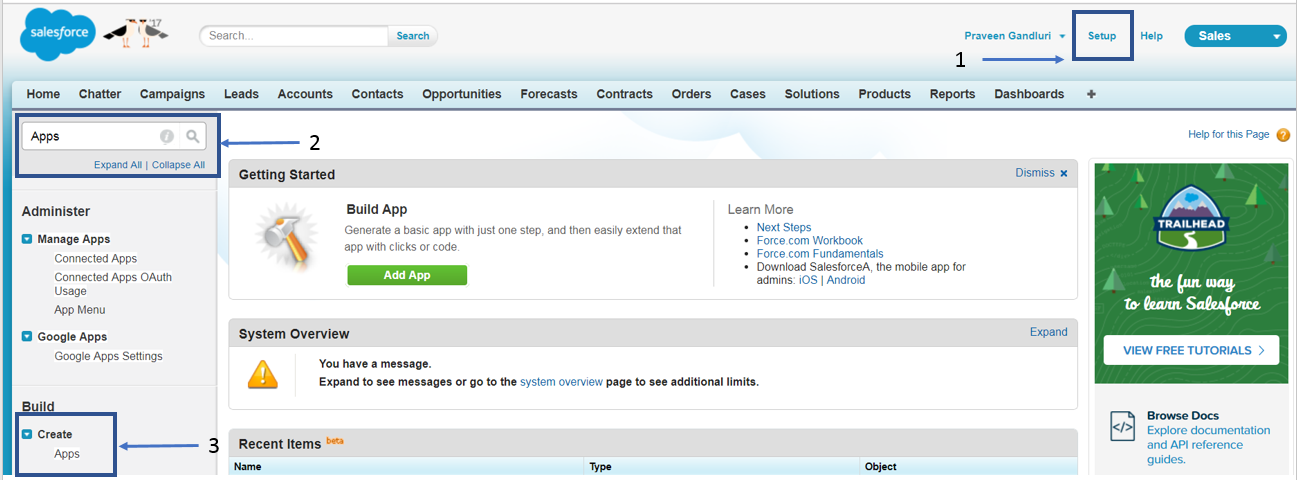Click Help for this Page link
Viewport: 1297px width, 480px height.
[1228, 134]
